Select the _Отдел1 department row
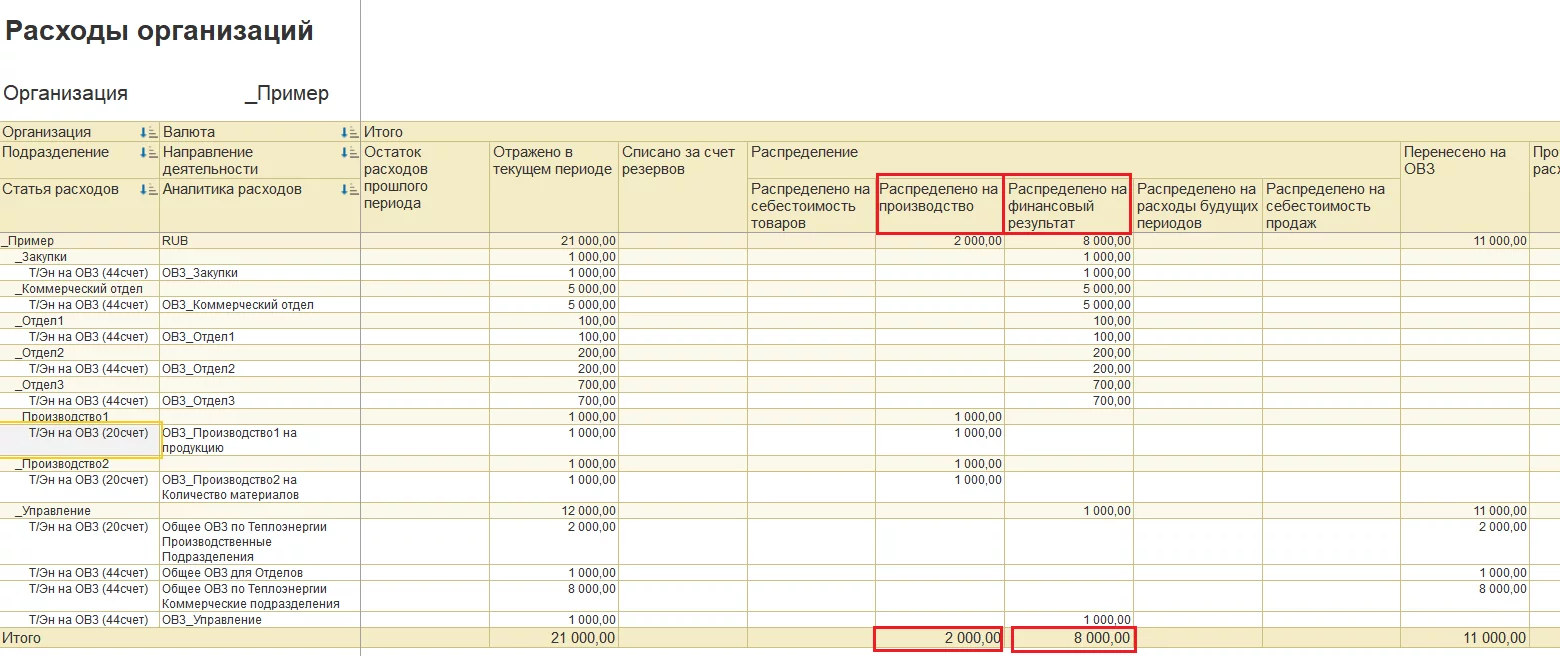 80,321
